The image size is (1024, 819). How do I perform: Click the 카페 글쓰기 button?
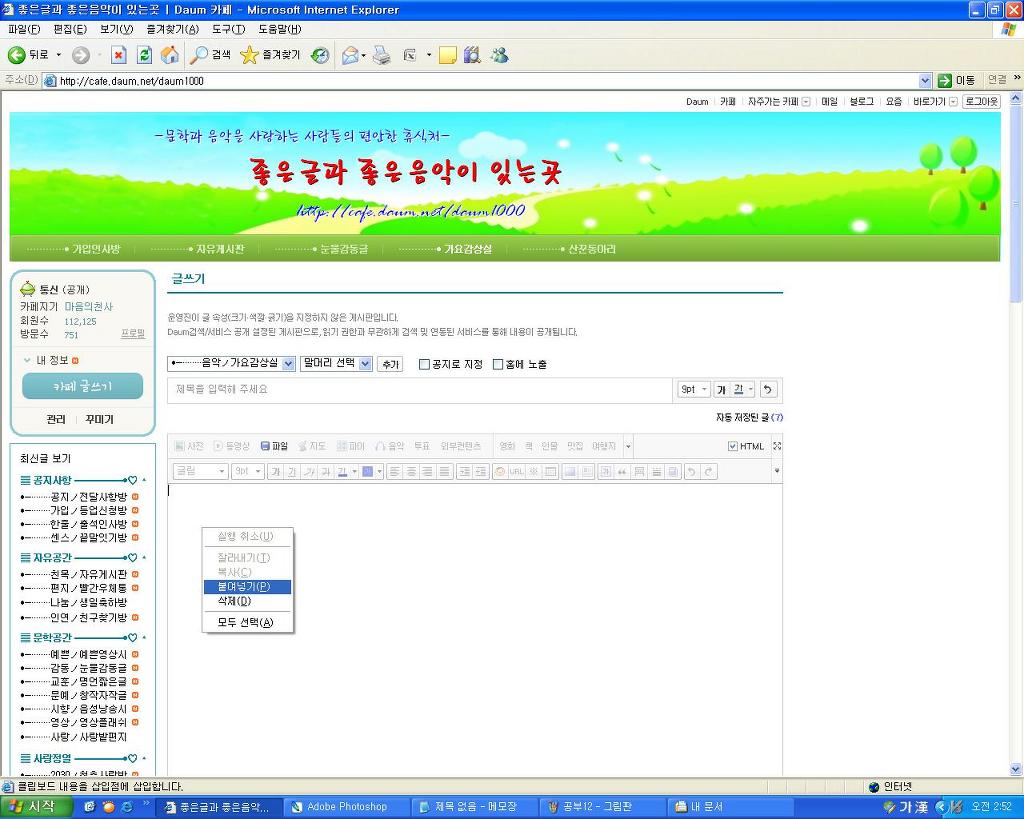(82, 386)
